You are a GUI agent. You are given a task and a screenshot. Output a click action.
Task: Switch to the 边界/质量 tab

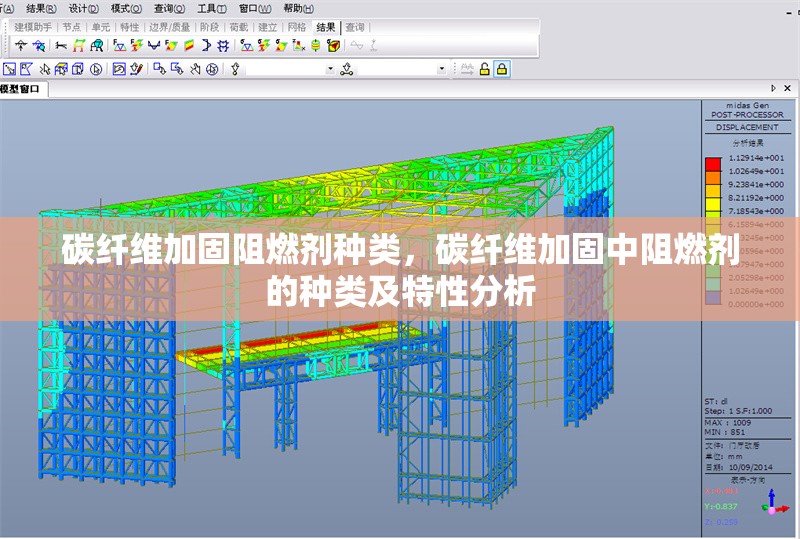(x=169, y=27)
